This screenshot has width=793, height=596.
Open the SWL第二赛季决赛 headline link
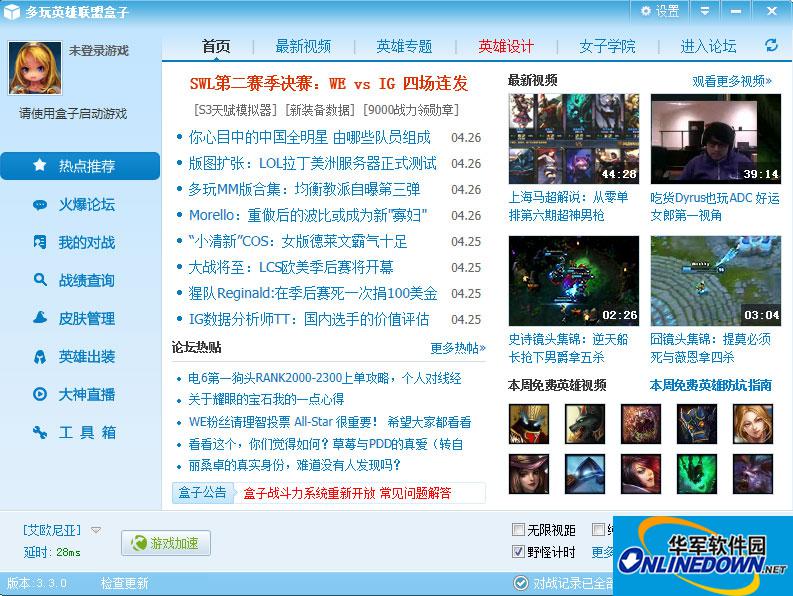[x=329, y=83]
